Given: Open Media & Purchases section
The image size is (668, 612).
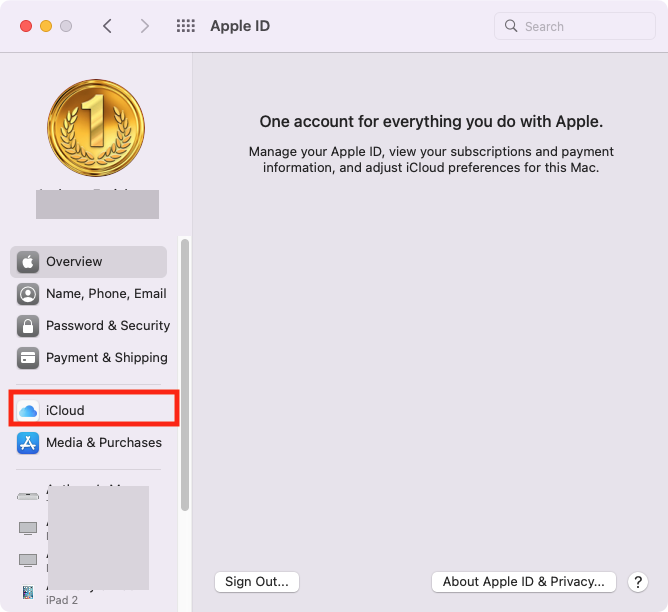Looking at the screenshot, I should click(x=89, y=443).
